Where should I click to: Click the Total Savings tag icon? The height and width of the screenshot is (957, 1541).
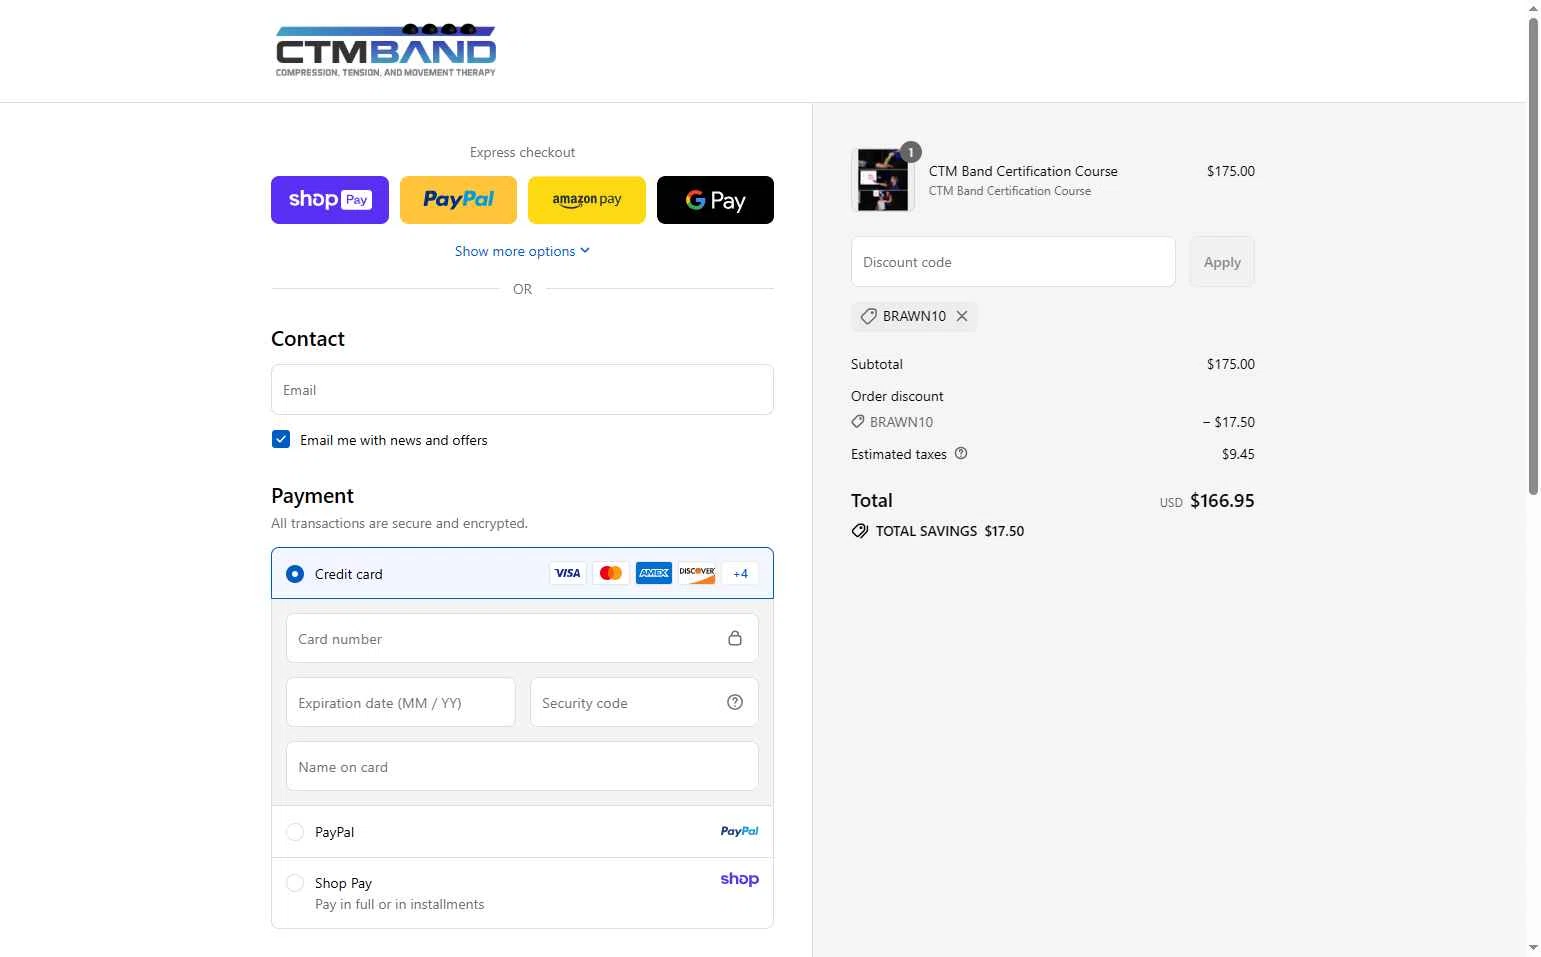pyautogui.click(x=860, y=531)
